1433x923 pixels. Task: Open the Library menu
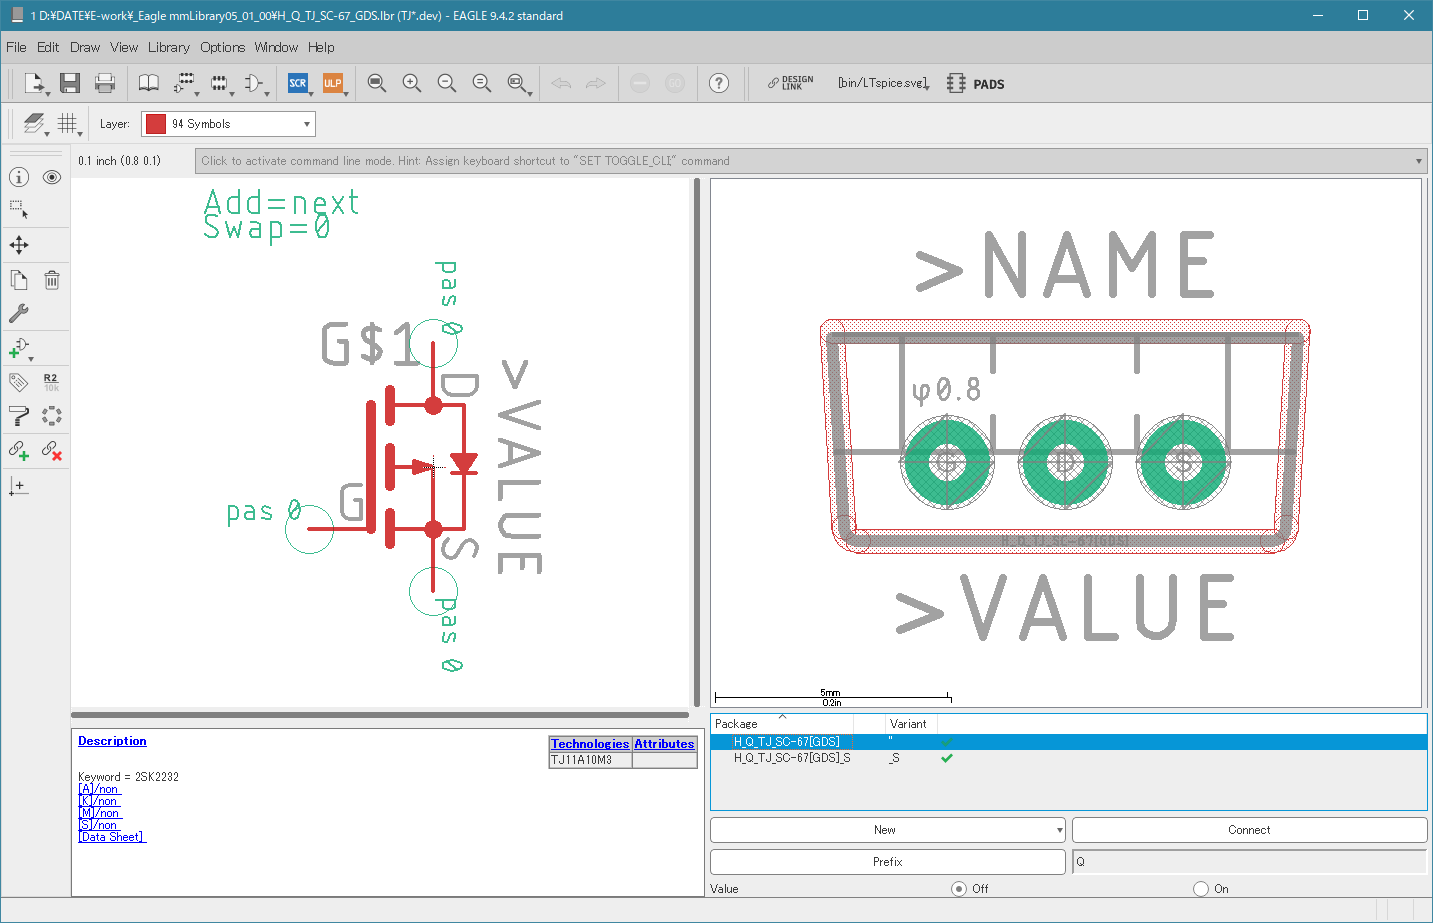(x=168, y=47)
